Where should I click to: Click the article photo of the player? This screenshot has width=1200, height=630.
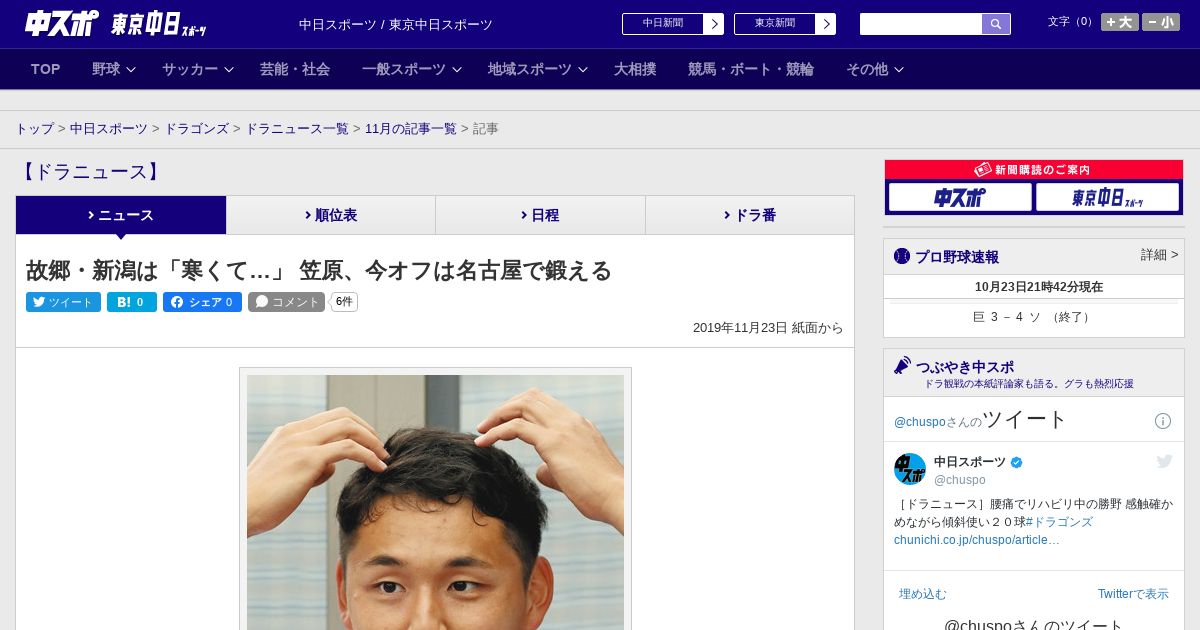tap(435, 502)
